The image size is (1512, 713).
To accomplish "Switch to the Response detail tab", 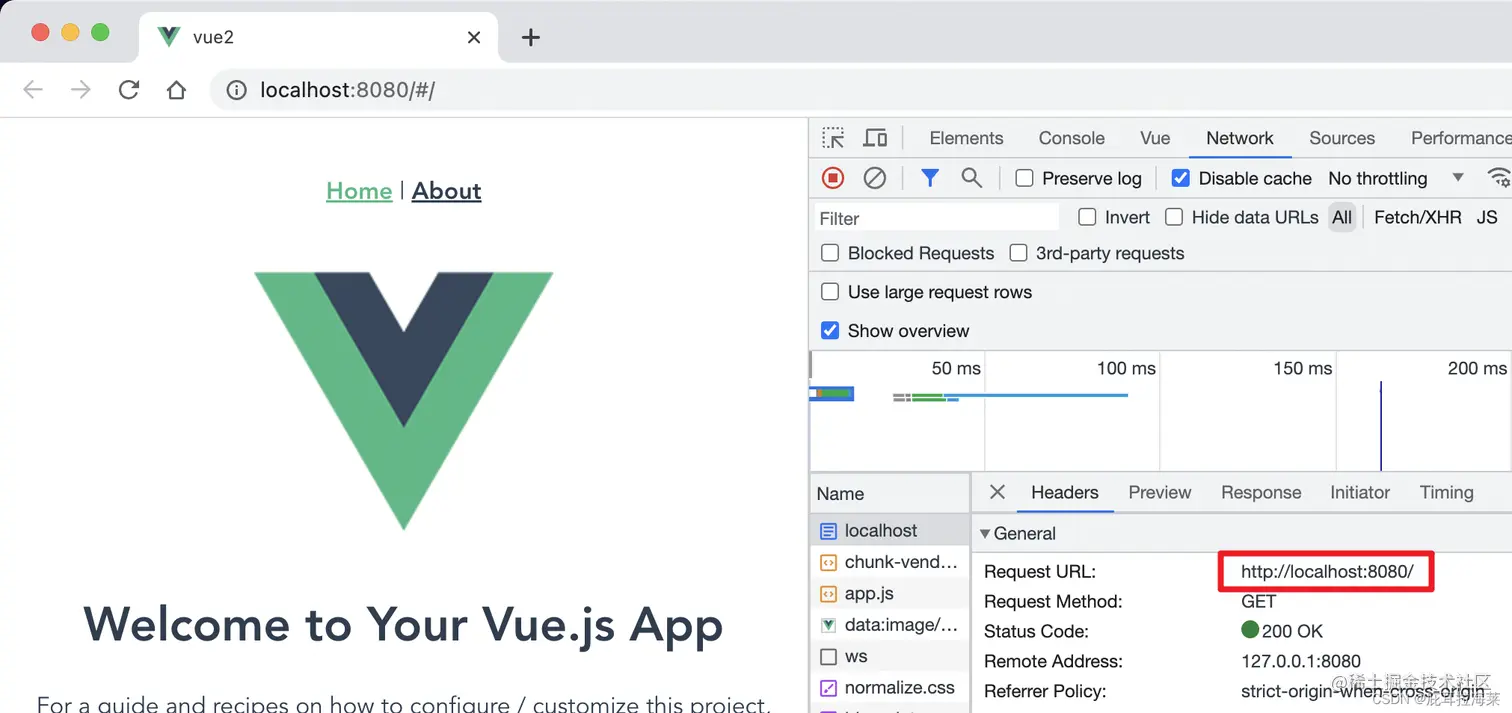I will click(1261, 492).
